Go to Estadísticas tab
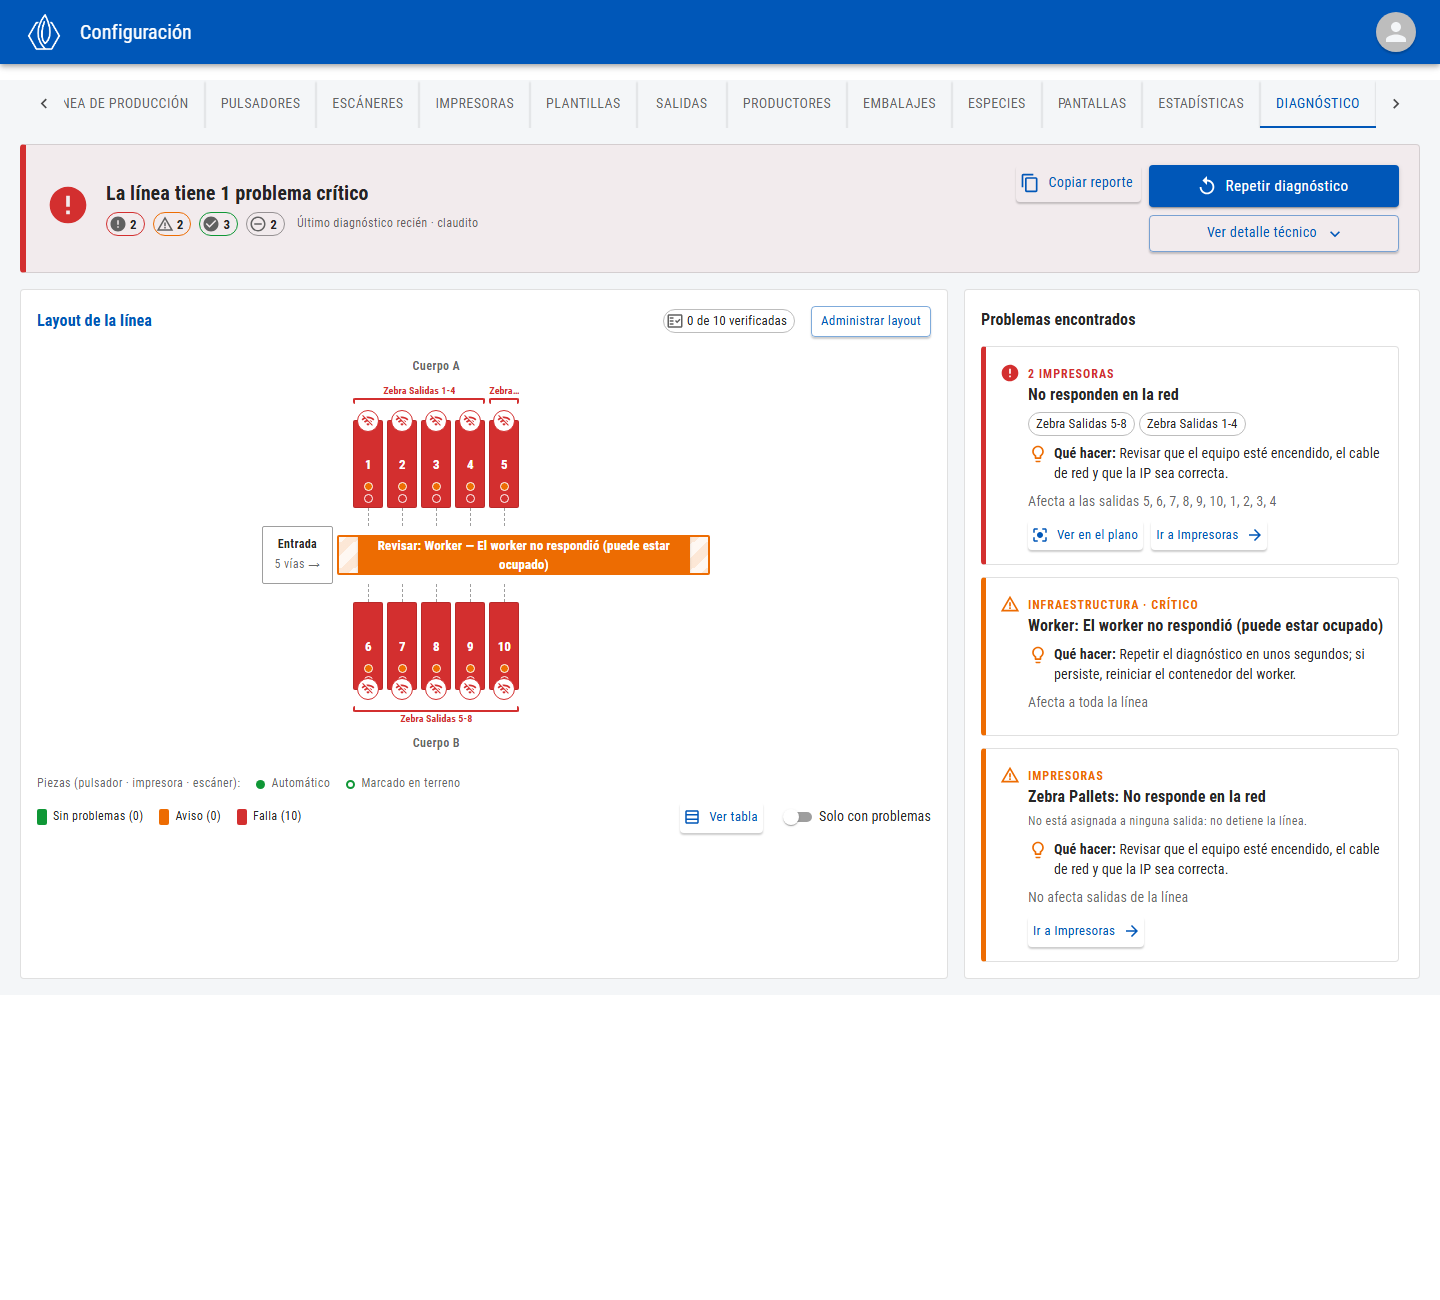 click(x=1201, y=103)
